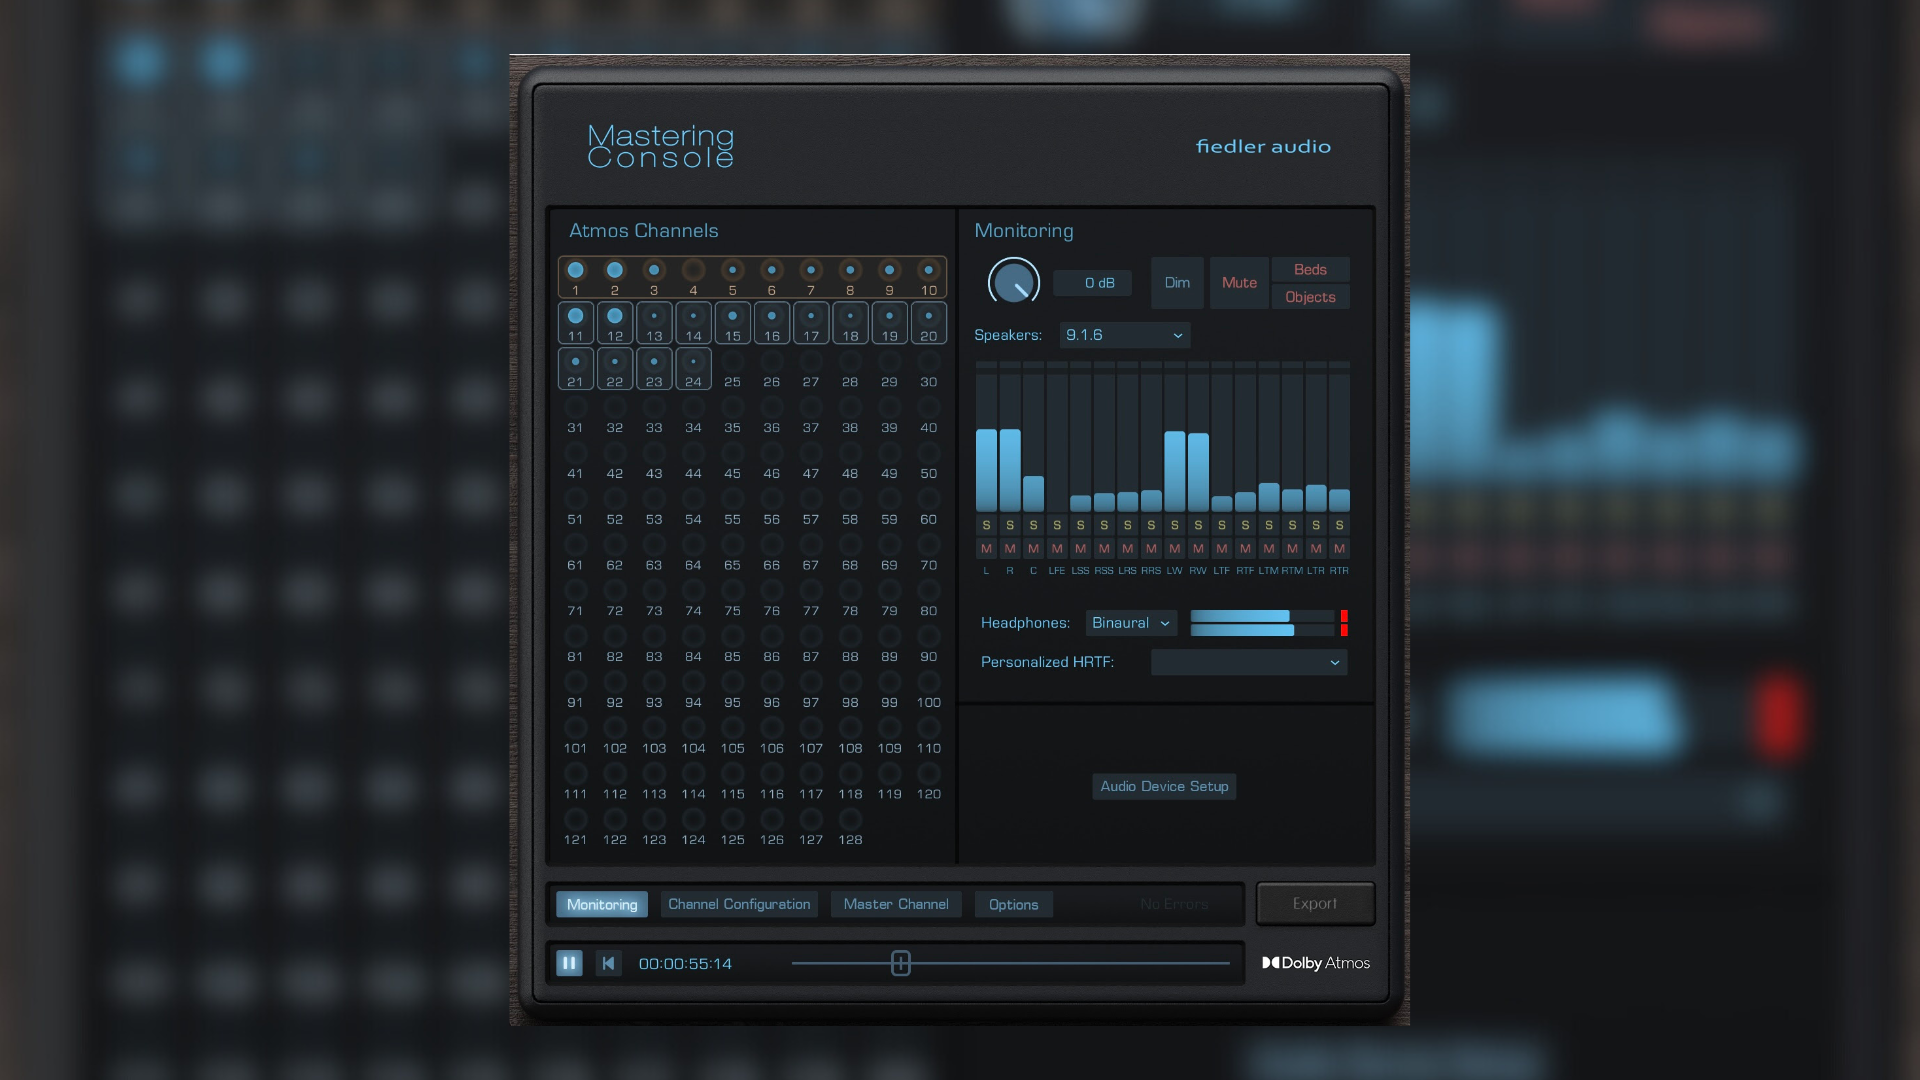The height and width of the screenshot is (1080, 1920).
Task: Click the Dolby Atmos logo
Action: click(1317, 963)
